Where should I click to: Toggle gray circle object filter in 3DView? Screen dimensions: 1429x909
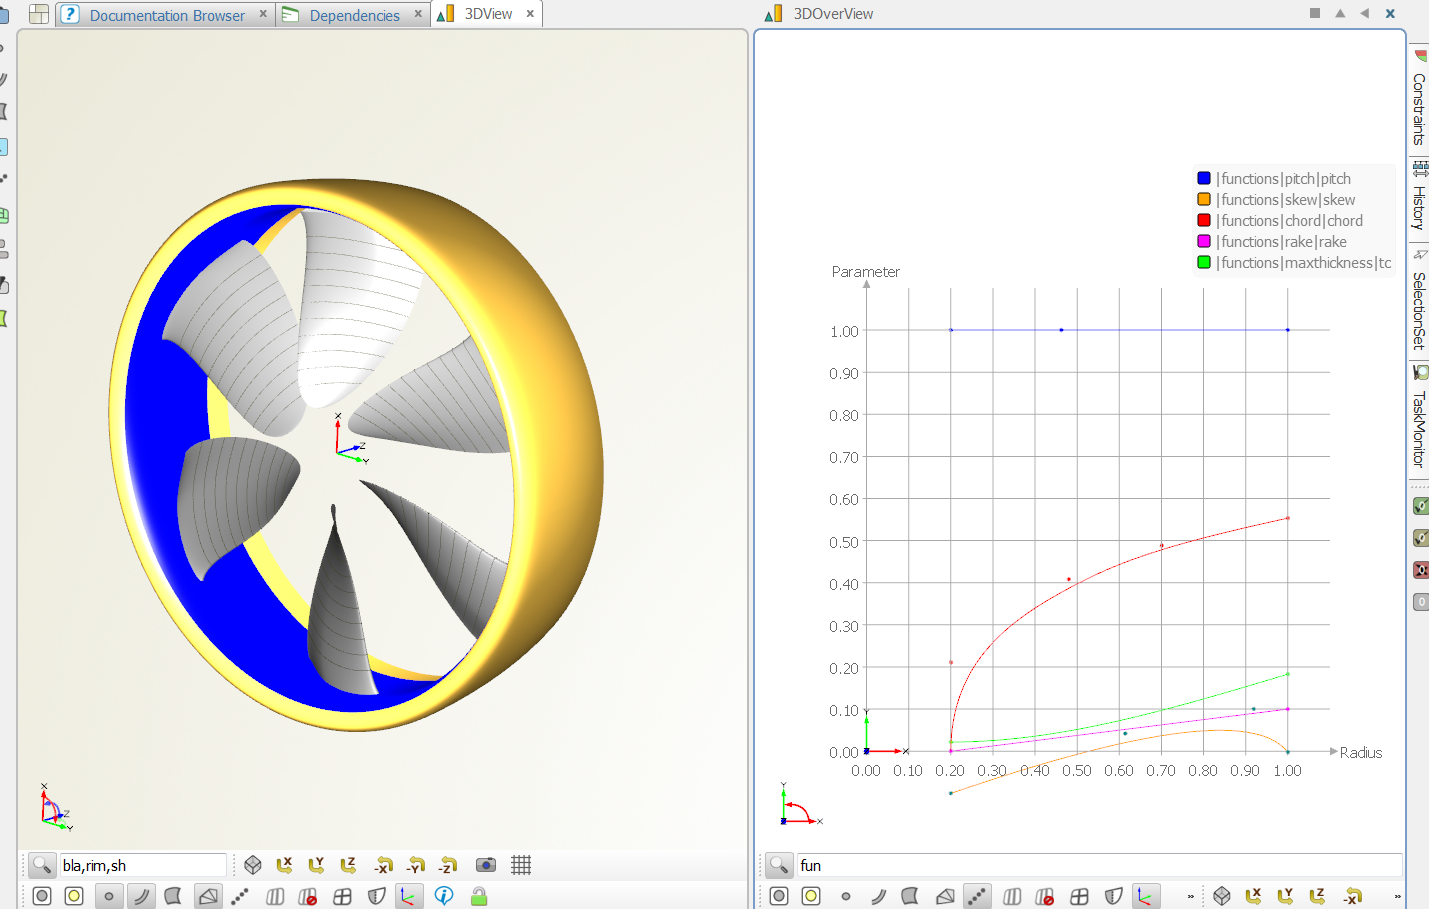pos(42,896)
